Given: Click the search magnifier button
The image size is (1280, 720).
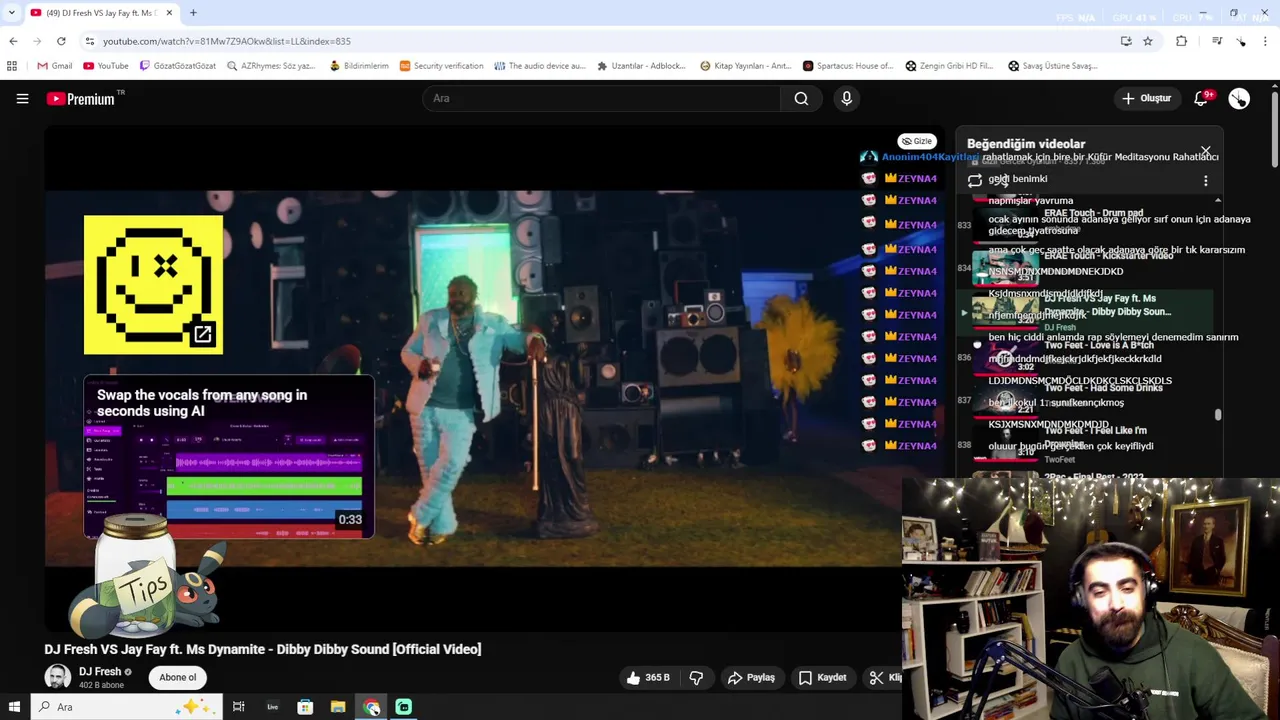Looking at the screenshot, I should (801, 98).
